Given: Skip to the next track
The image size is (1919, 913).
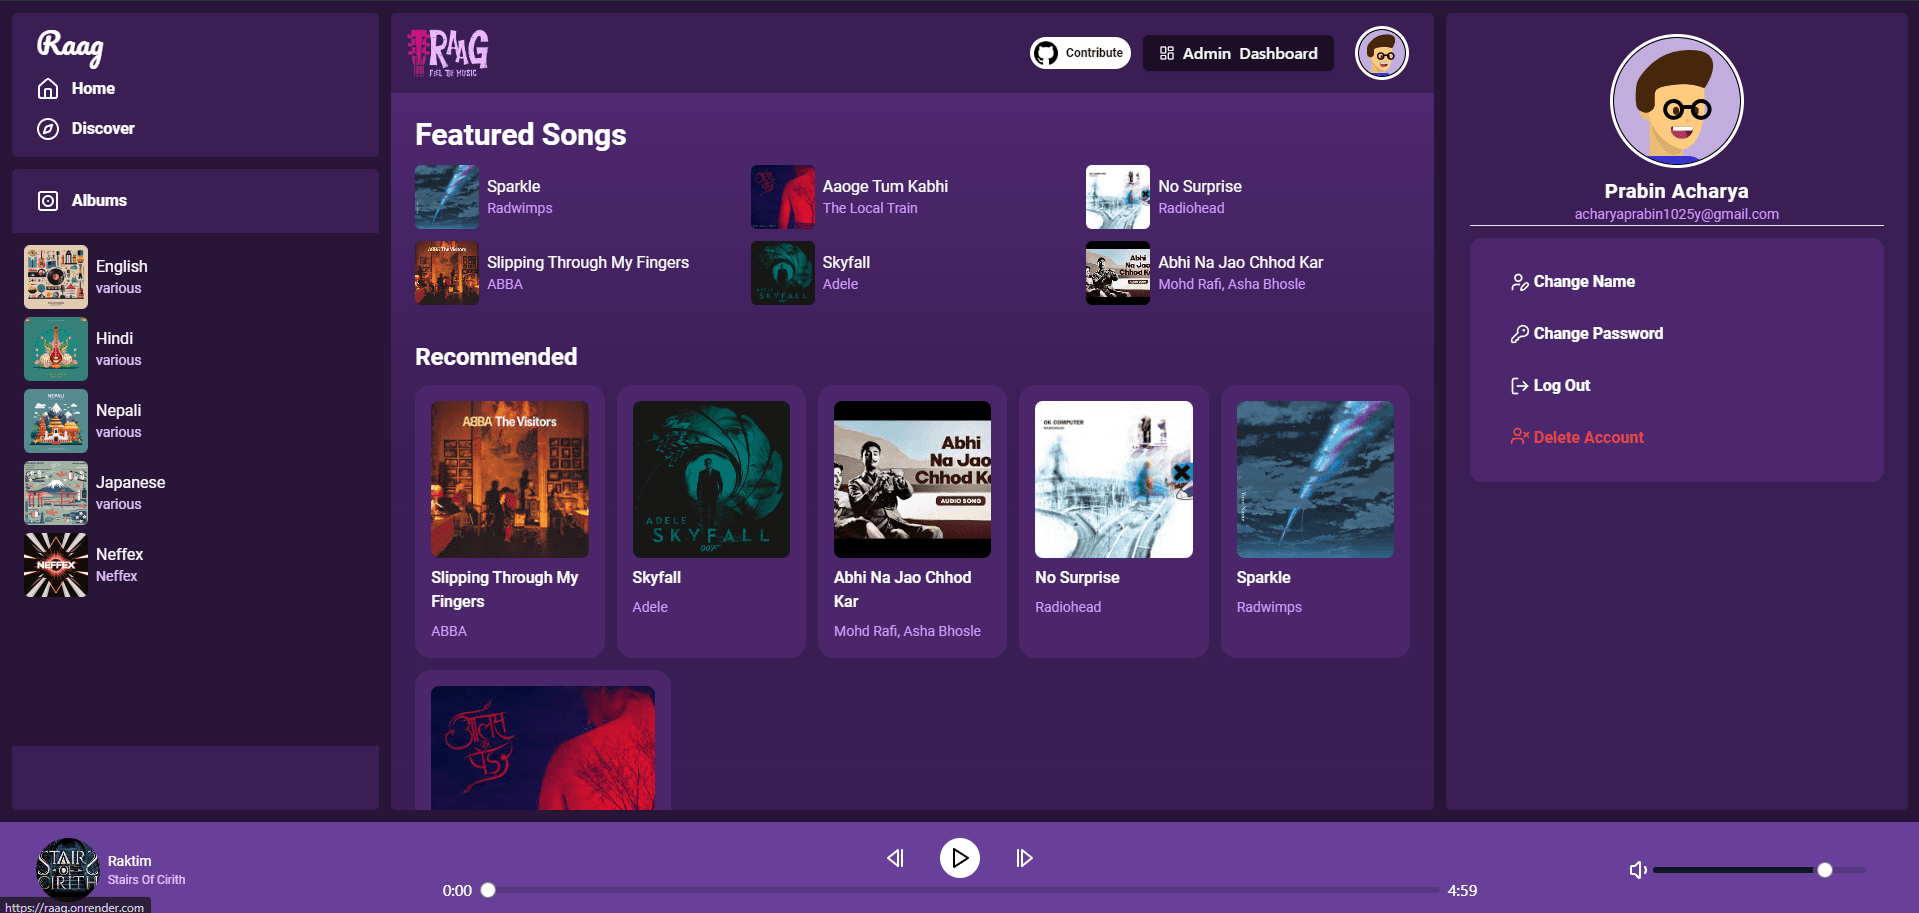Looking at the screenshot, I should coord(1024,858).
